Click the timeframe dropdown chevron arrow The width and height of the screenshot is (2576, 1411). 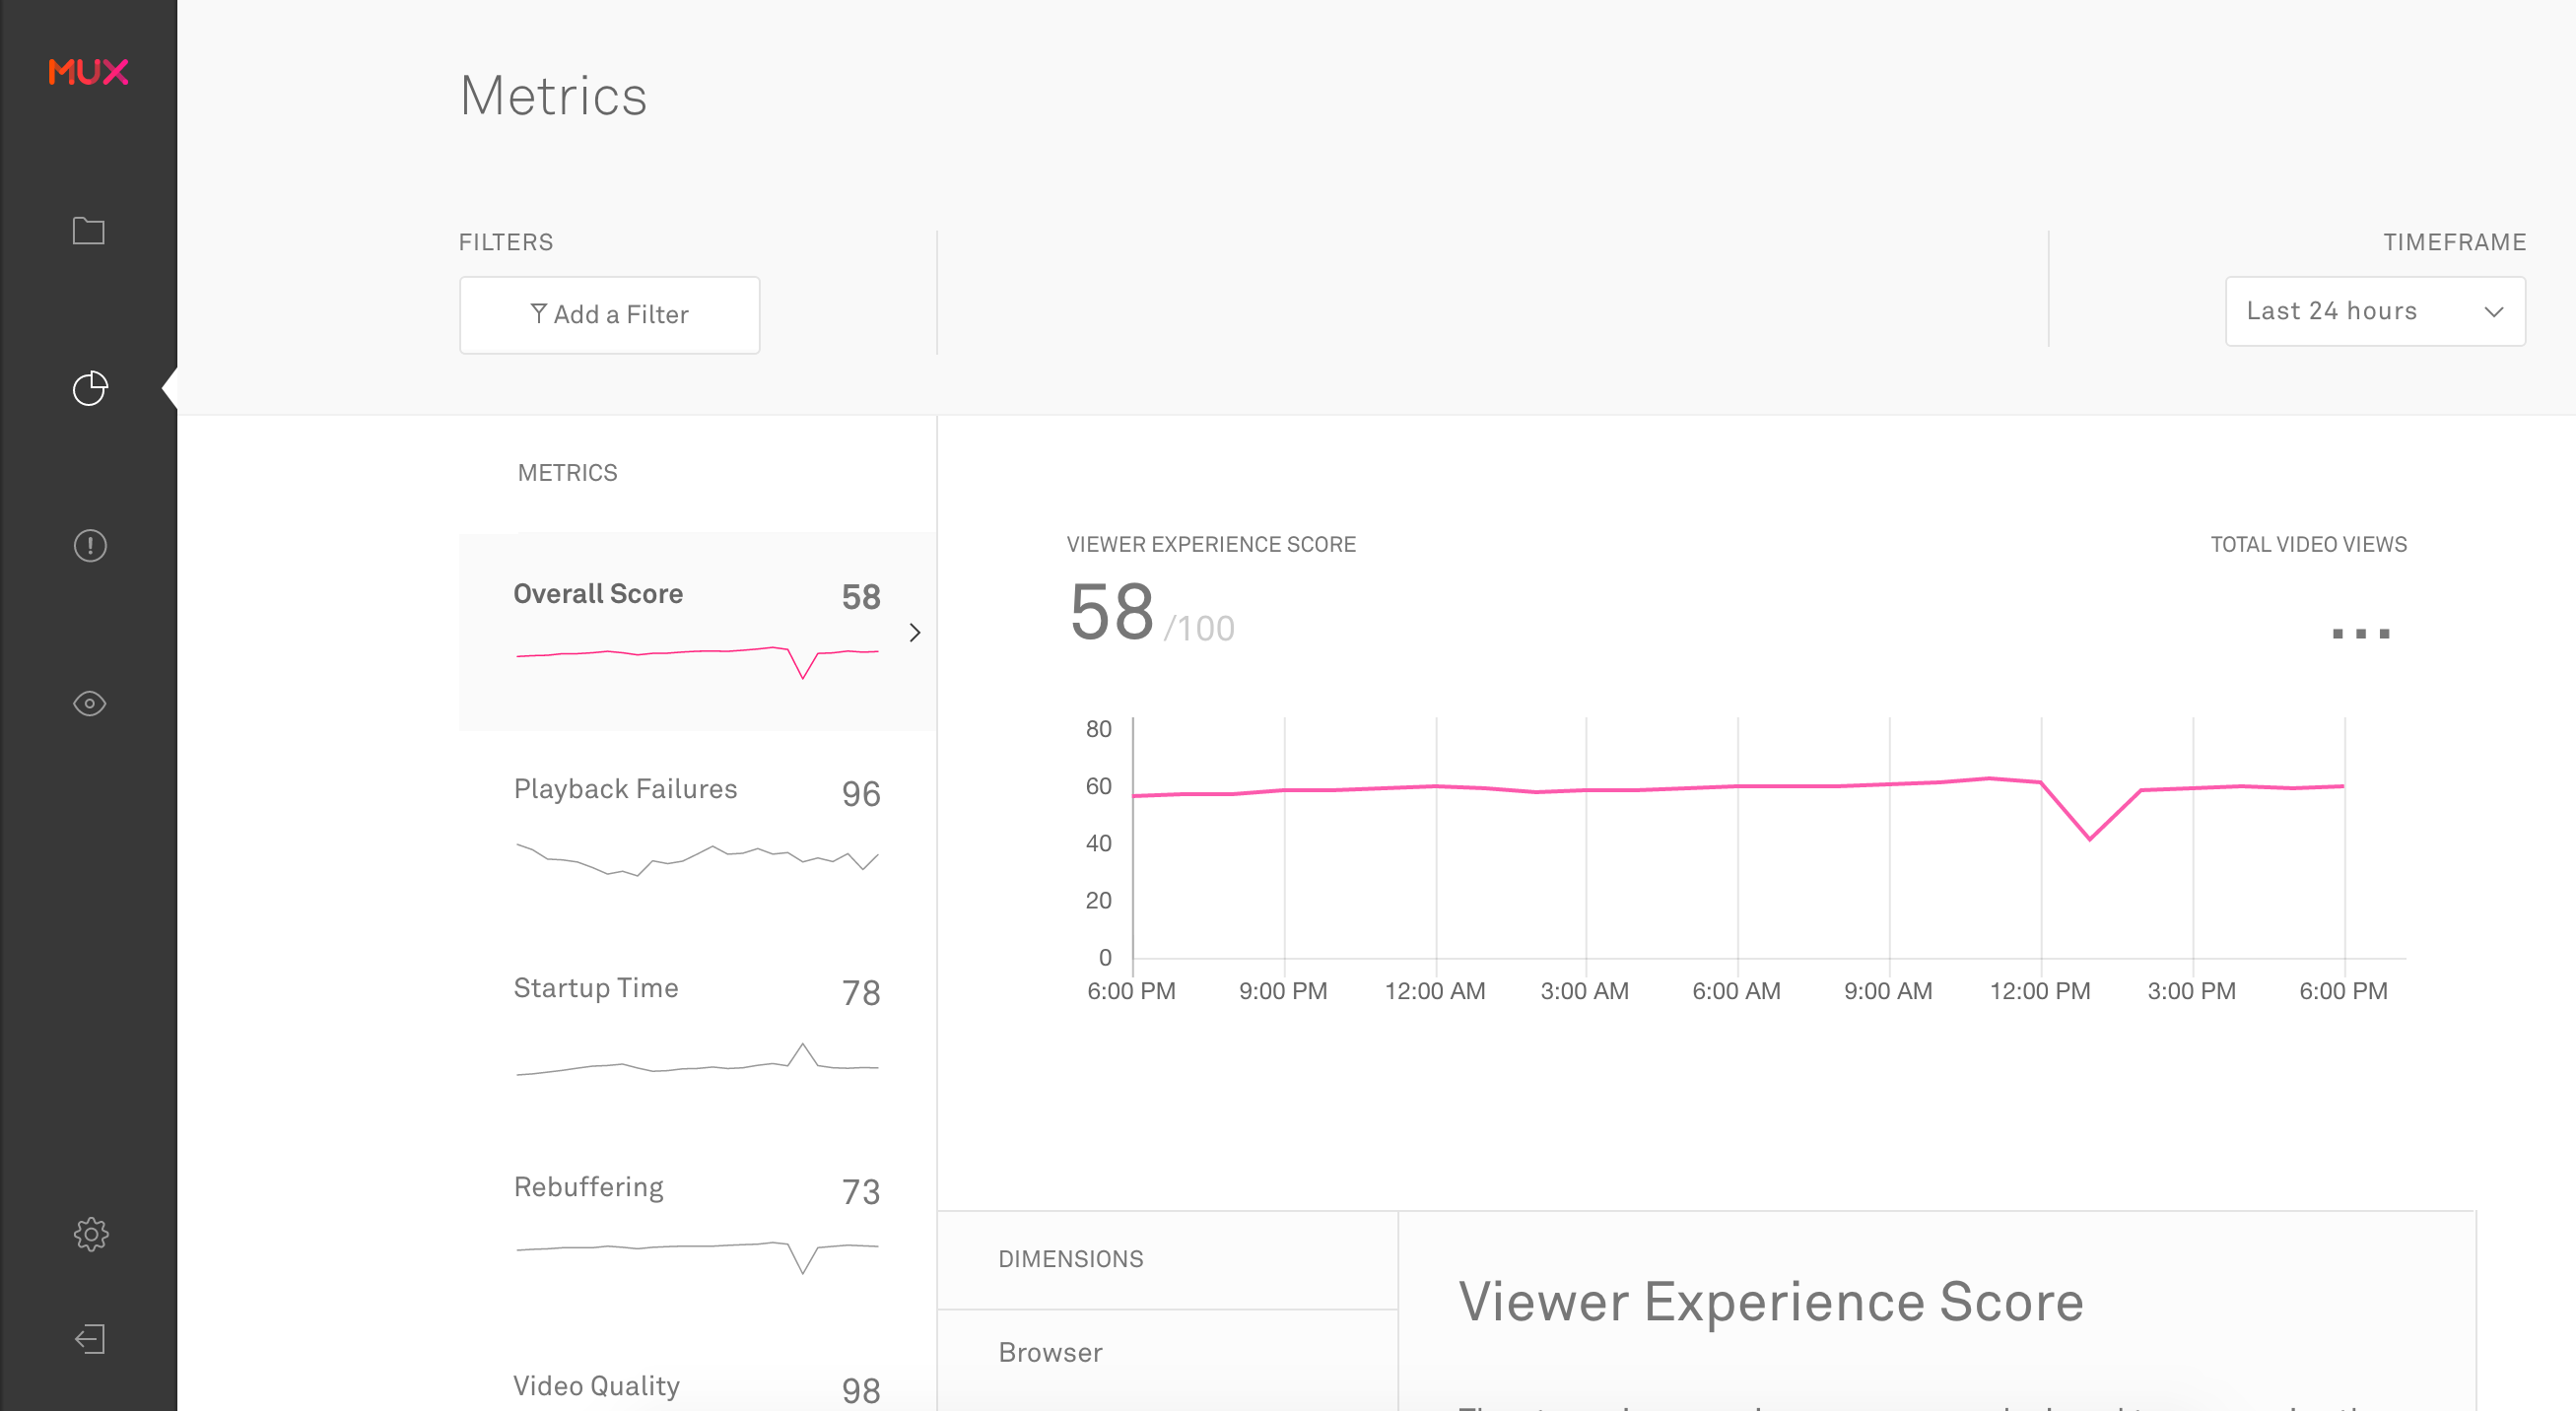click(2494, 312)
